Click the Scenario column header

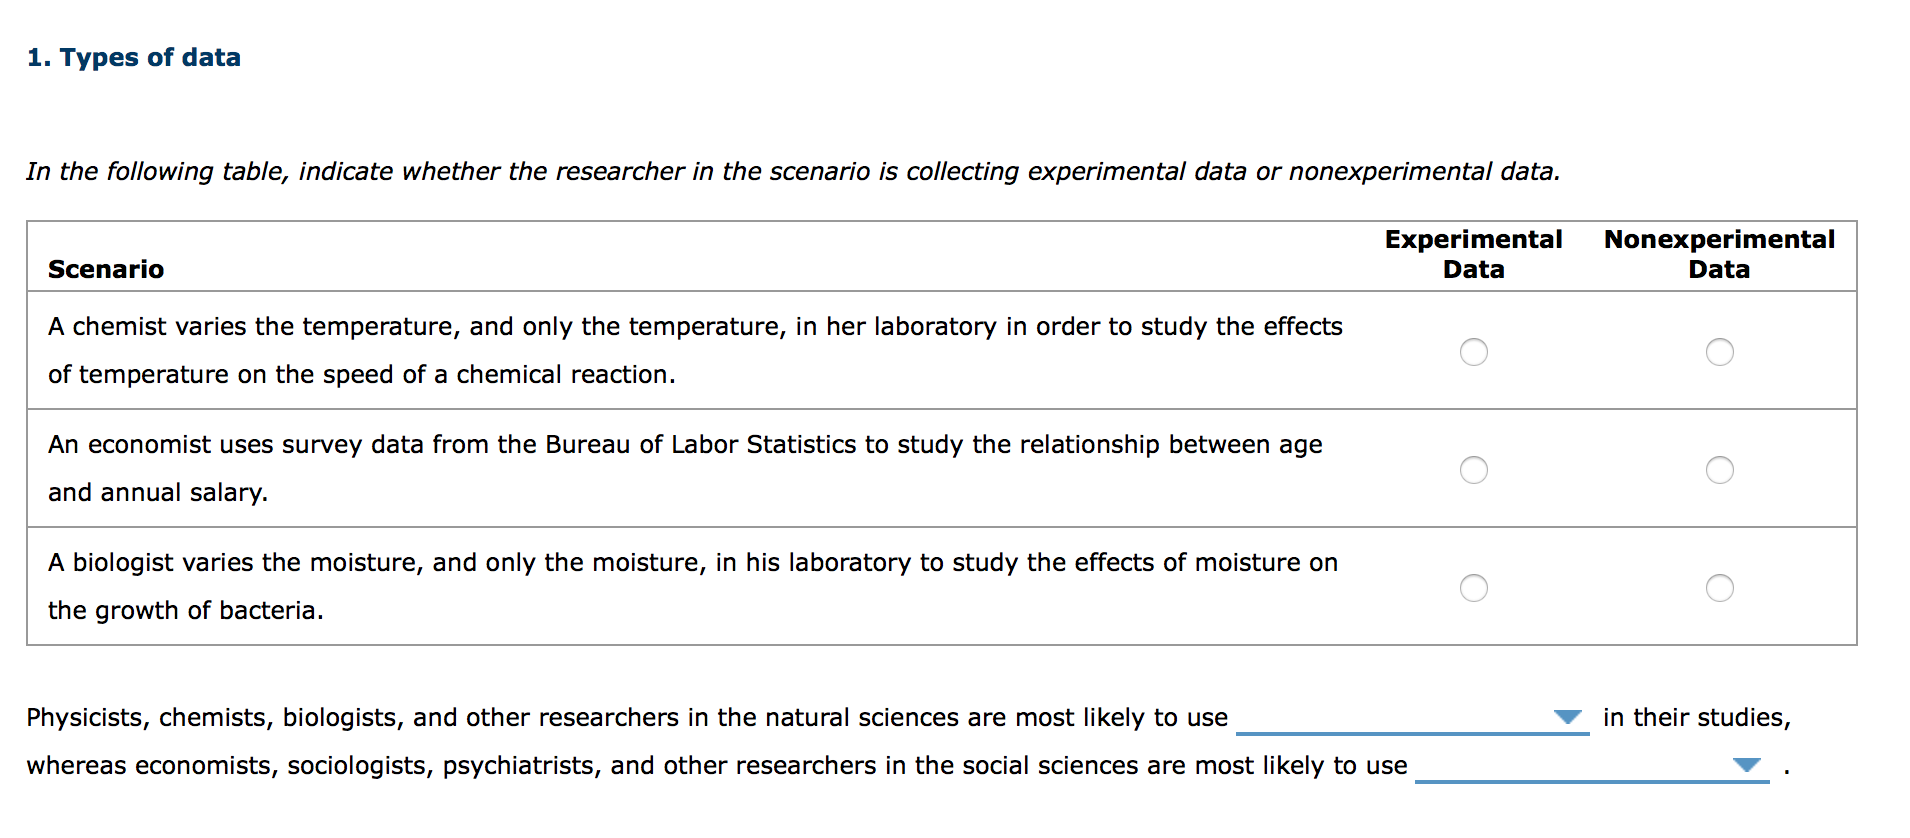[x=105, y=269]
